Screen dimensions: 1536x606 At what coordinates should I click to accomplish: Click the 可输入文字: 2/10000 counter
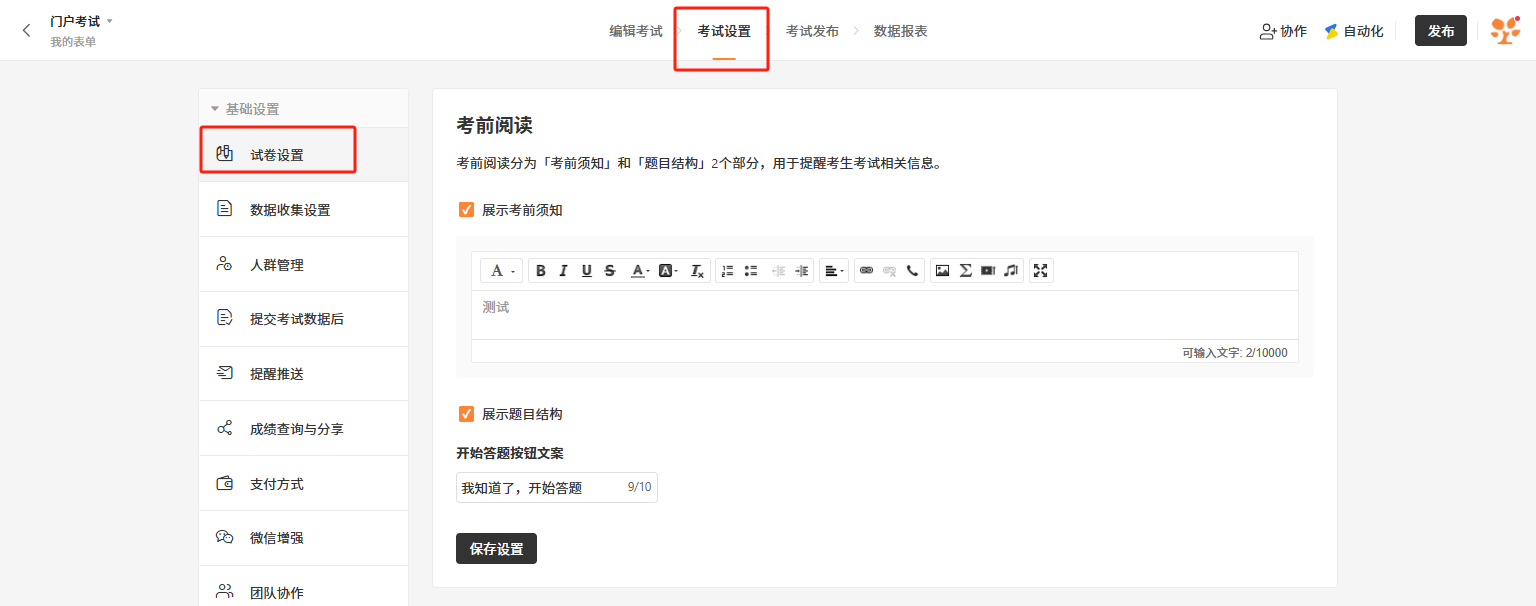[1234, 353]
